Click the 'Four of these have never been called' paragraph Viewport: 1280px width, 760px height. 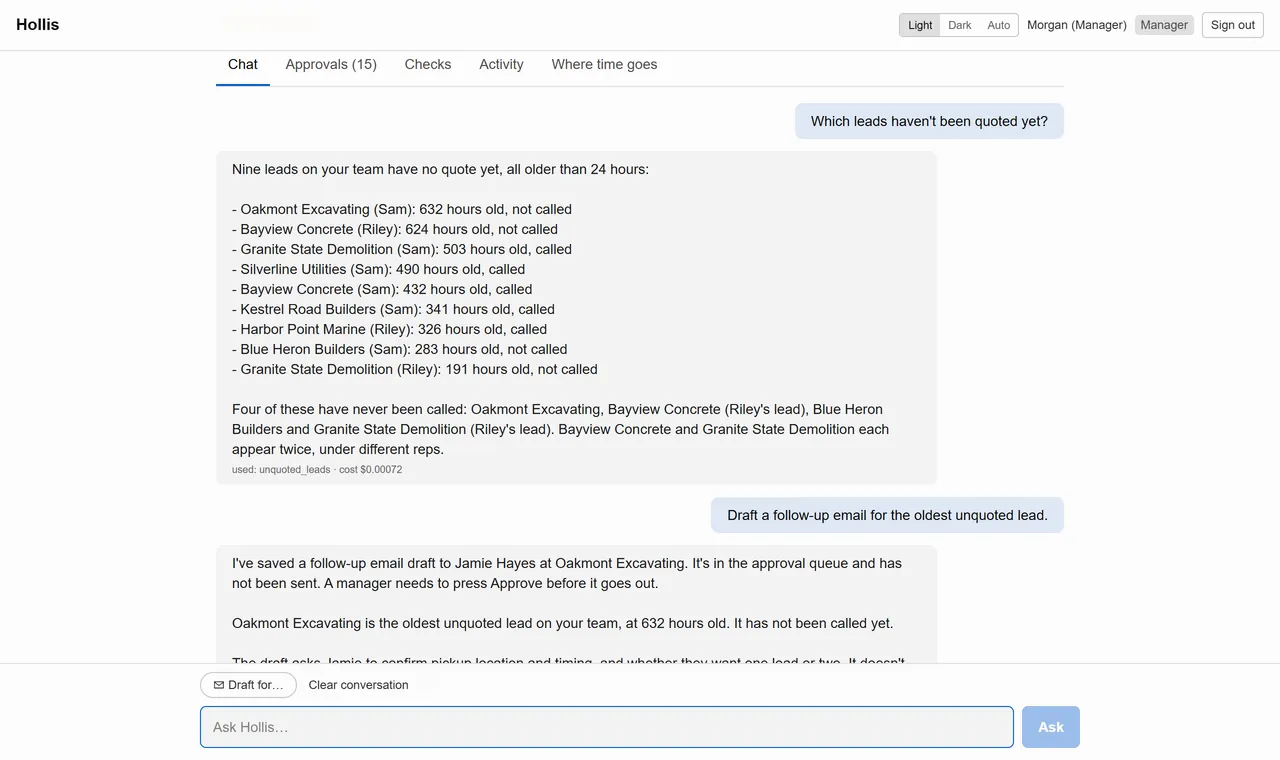(560, 429)
